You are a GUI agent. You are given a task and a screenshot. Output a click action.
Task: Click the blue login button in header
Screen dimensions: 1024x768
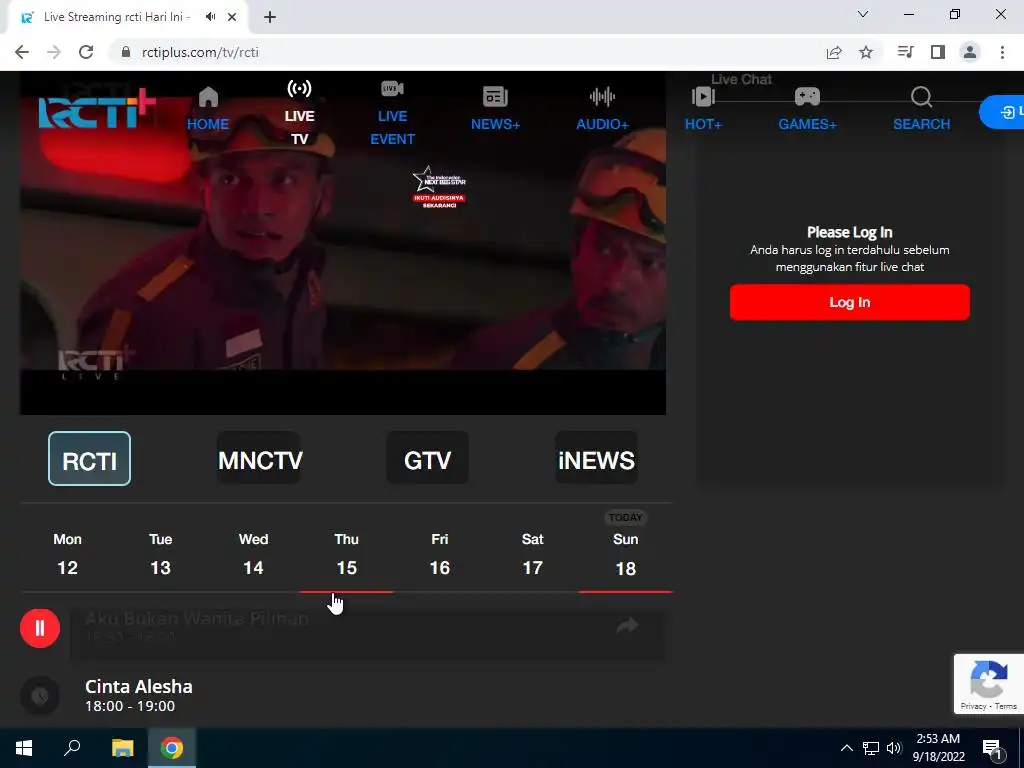tap(1003, 112)
